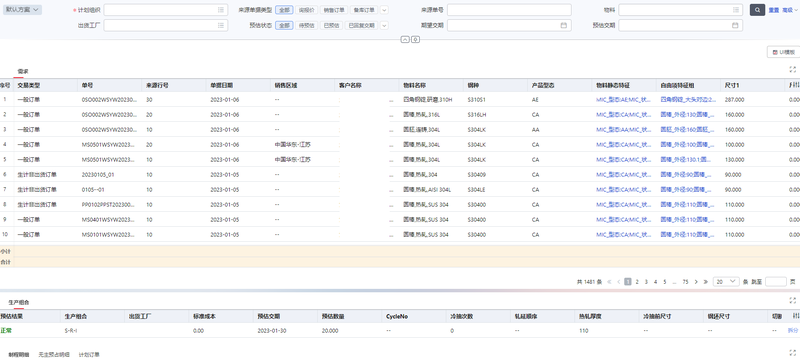Open the page size 20 dropdown
This screenshot has height=360, width=800.
click(x=727, y=281)
